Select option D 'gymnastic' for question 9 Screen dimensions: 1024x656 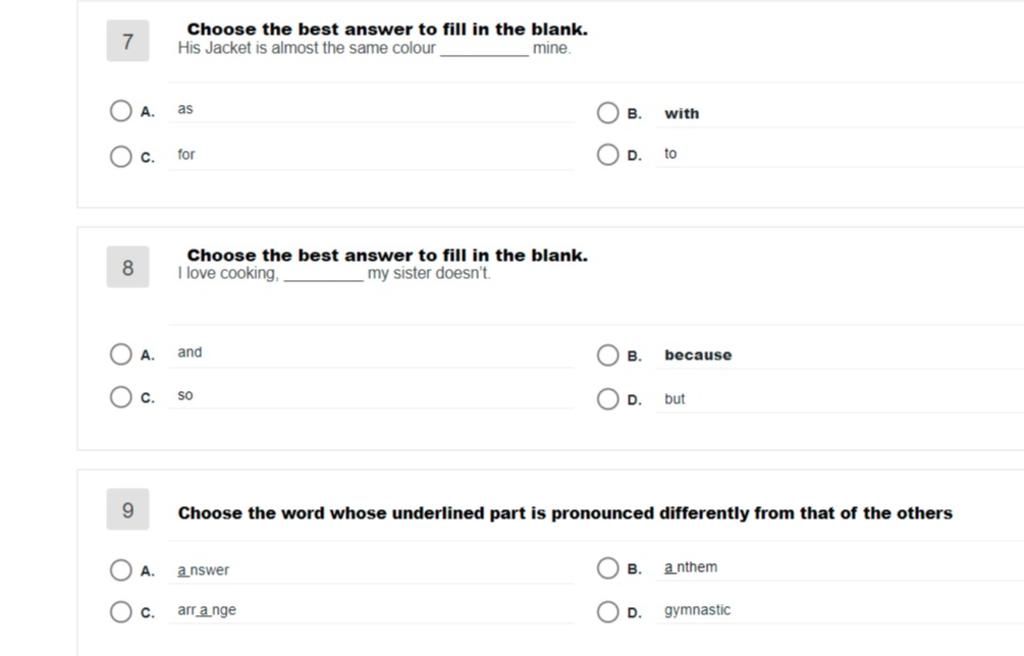click(x=607, y=612)
